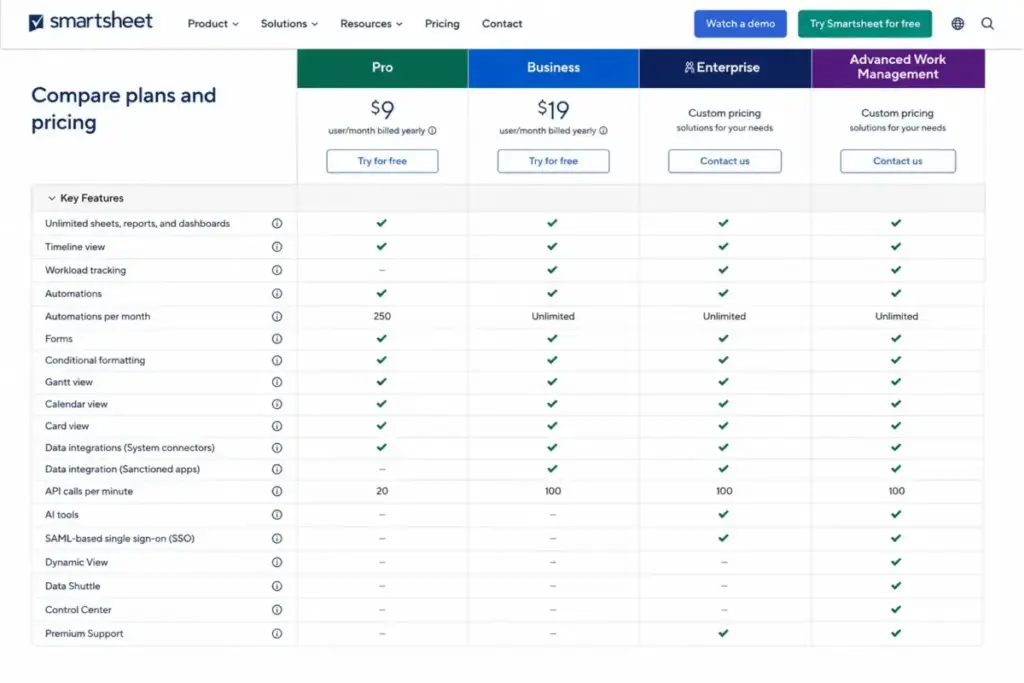Show info icon for Data Shuttle
Screen dimensions: 1024x683
coord(277,586)
